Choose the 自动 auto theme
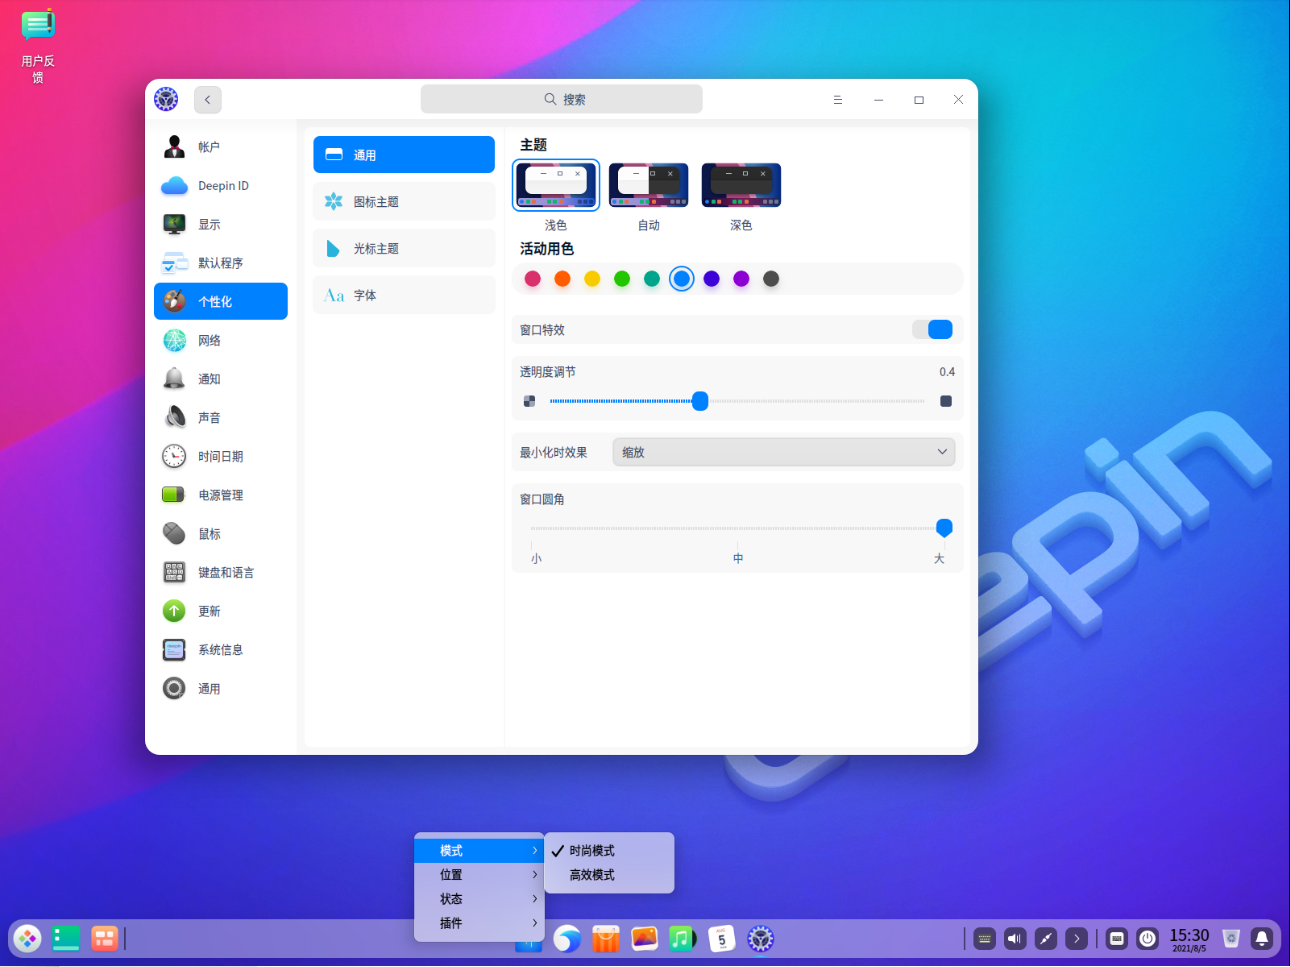The image size is (1290, 967). coord(648,186)
